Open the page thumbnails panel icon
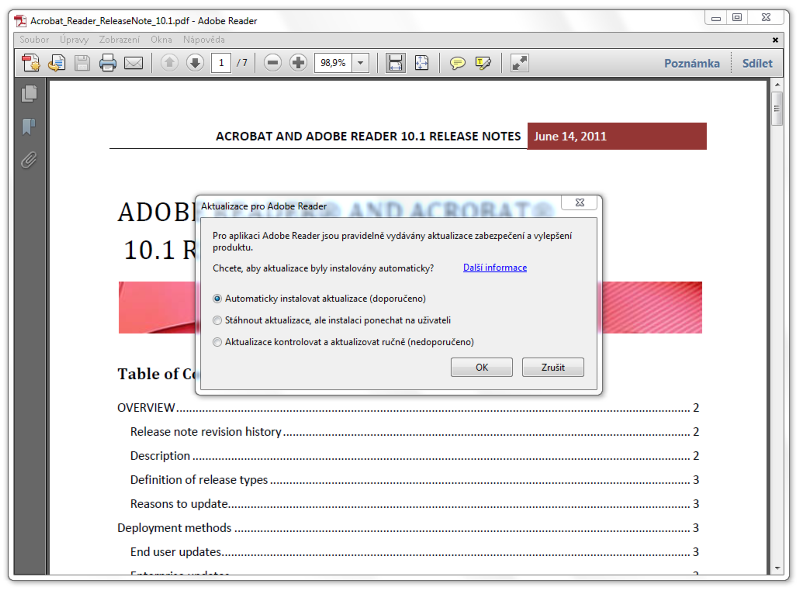The image size is (800, 591). (29, 93)
